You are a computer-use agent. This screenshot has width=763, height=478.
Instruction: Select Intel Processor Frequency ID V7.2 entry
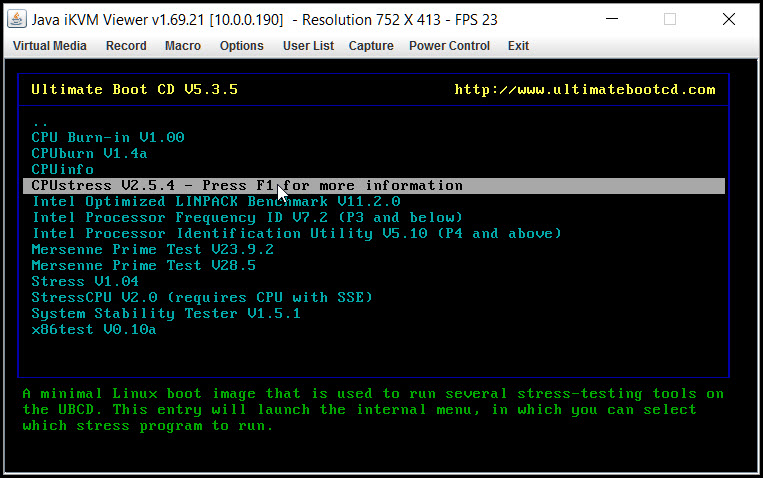(247, 218)
